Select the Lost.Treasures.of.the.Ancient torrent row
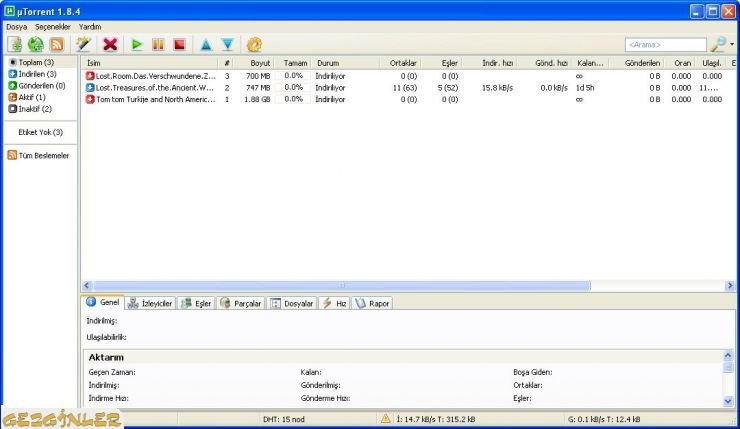740x429 pixels. pos(409,88)
